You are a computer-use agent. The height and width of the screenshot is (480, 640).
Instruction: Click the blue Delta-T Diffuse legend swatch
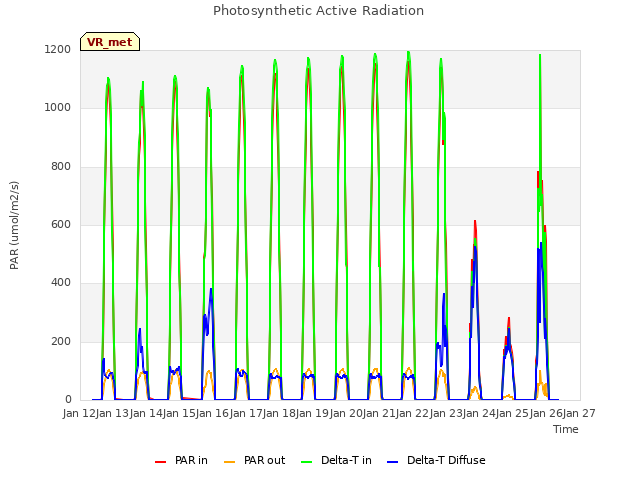point(392,462)
